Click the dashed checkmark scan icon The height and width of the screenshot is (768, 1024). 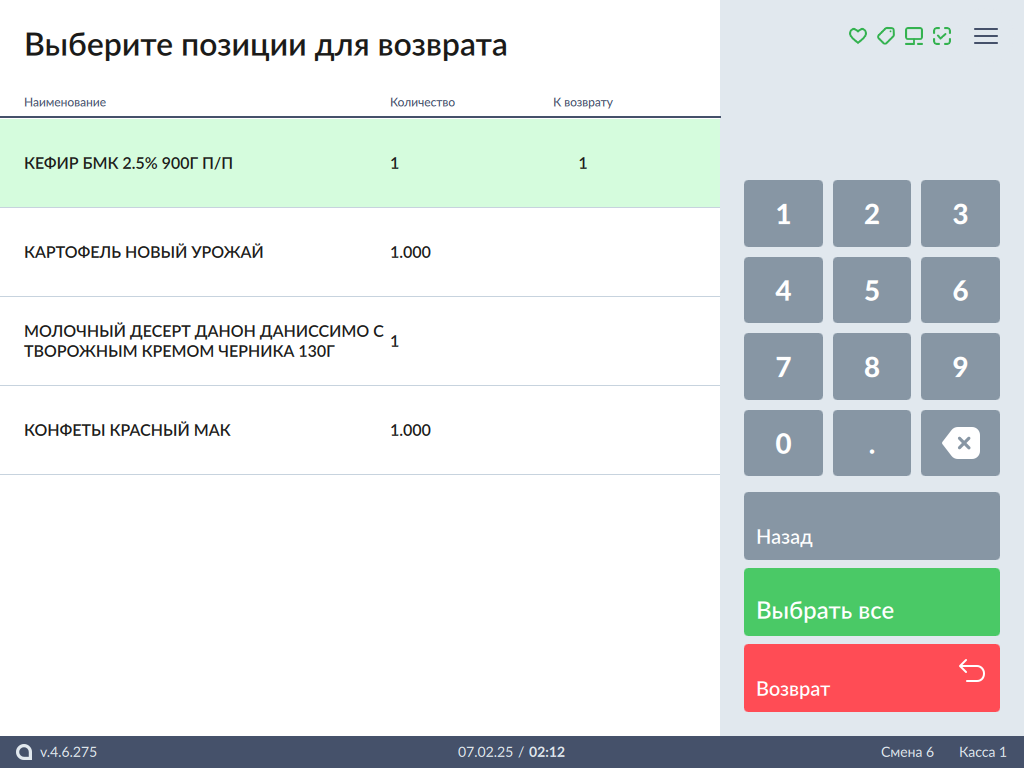(x=941, y=36)
